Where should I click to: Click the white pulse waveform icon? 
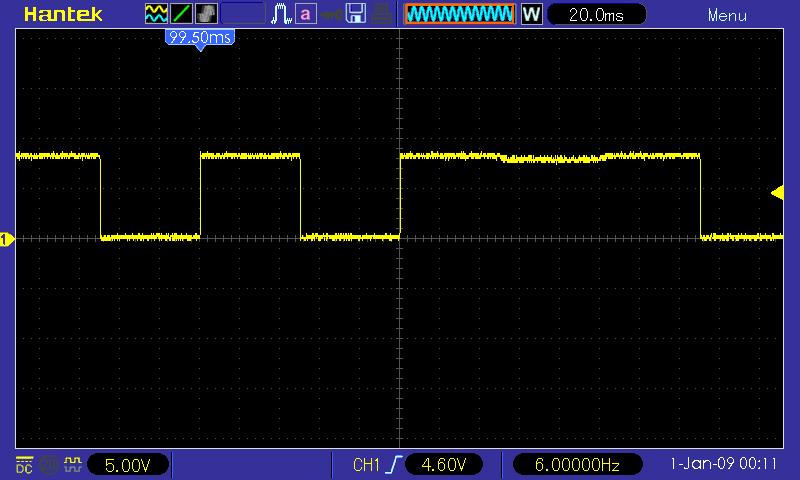(x=281, y=14)
